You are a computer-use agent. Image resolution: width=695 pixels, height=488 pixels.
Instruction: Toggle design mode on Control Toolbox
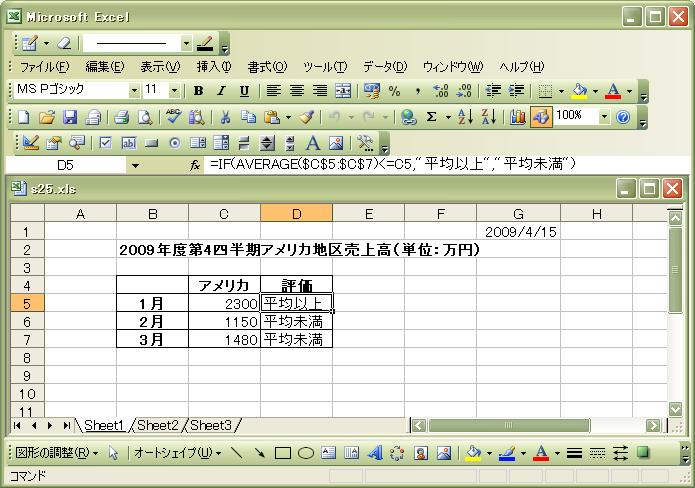coord(30,143)
